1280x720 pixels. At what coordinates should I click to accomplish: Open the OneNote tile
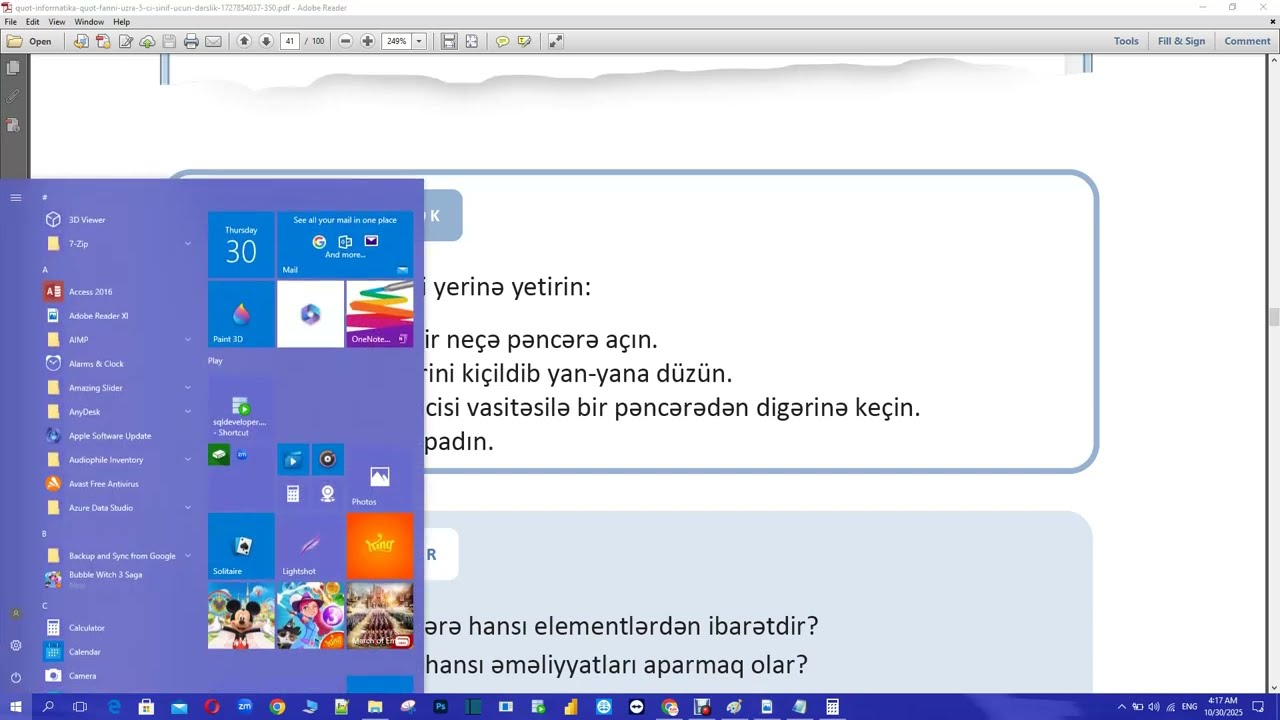(379, 314)
